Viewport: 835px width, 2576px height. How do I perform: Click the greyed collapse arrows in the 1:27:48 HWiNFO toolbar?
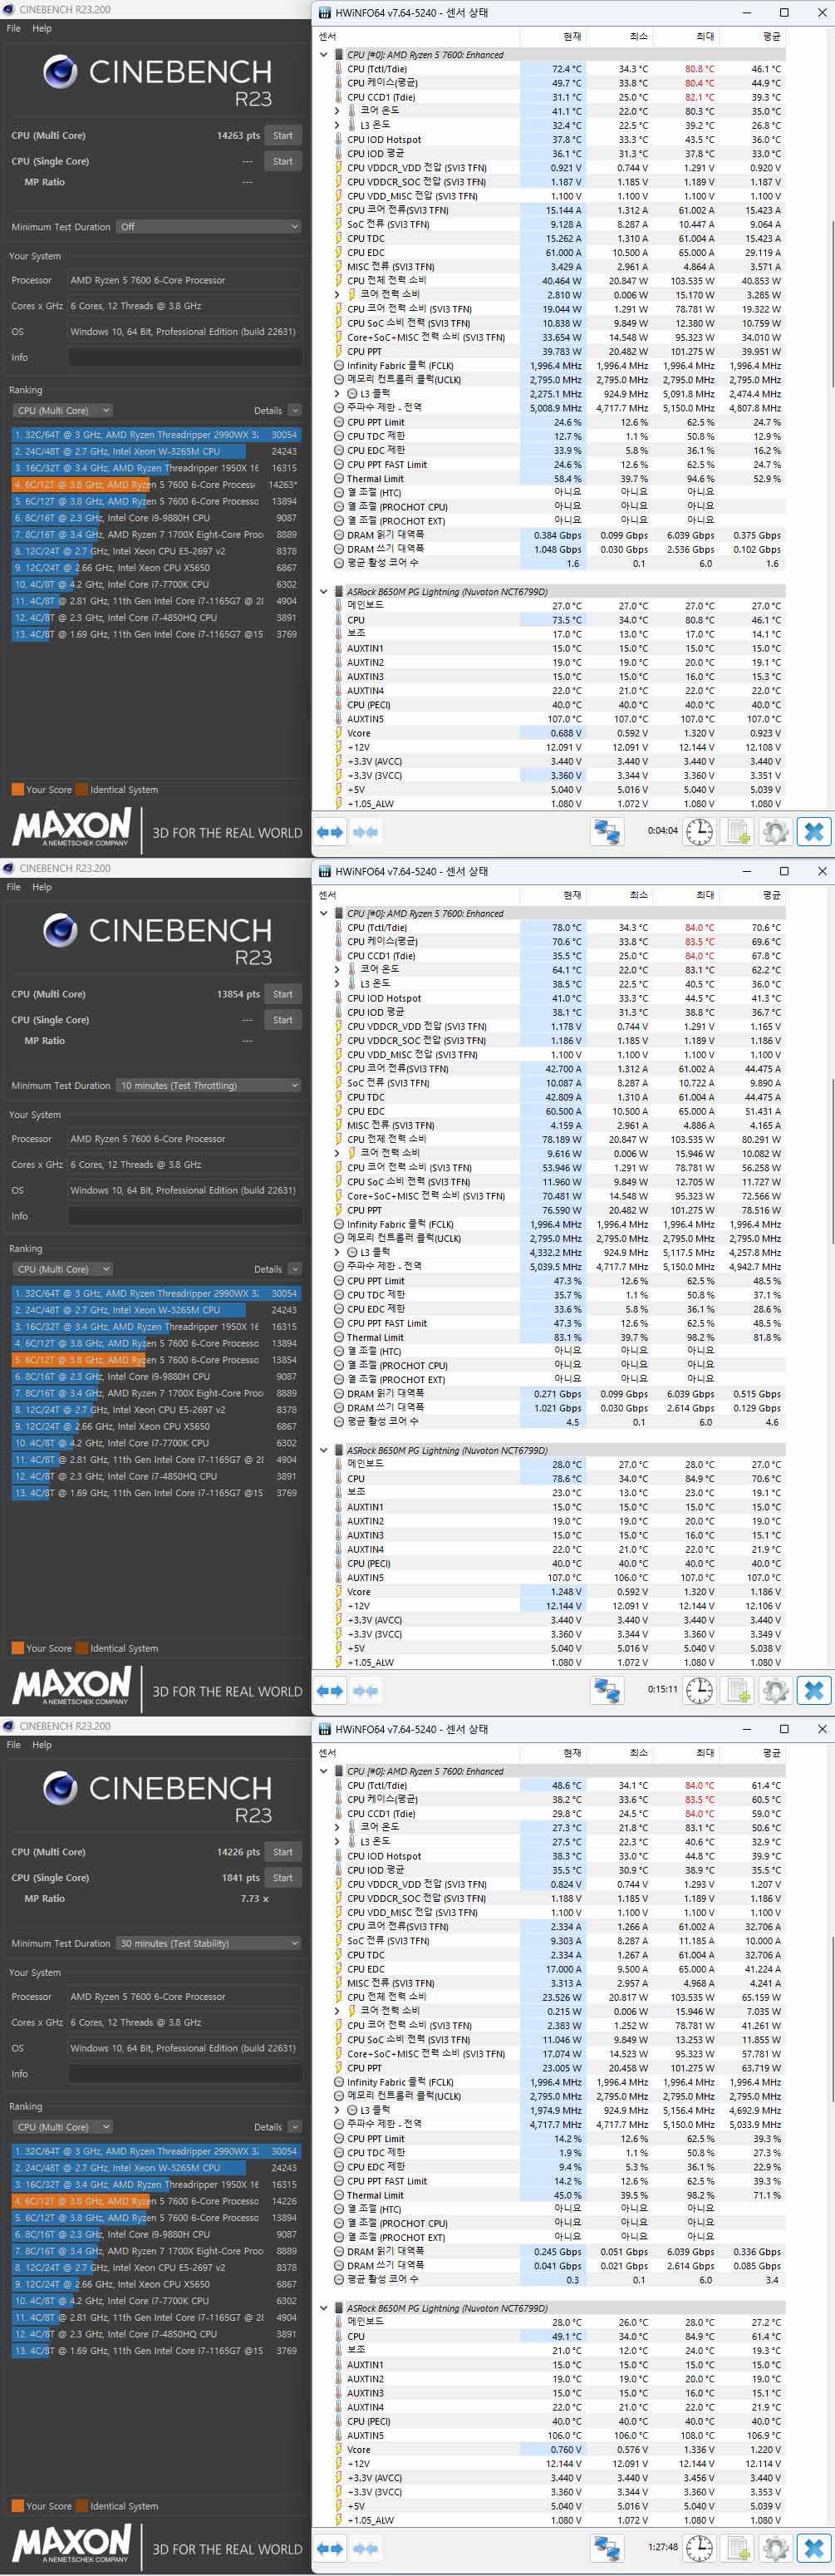click(x=366, y=2548)
